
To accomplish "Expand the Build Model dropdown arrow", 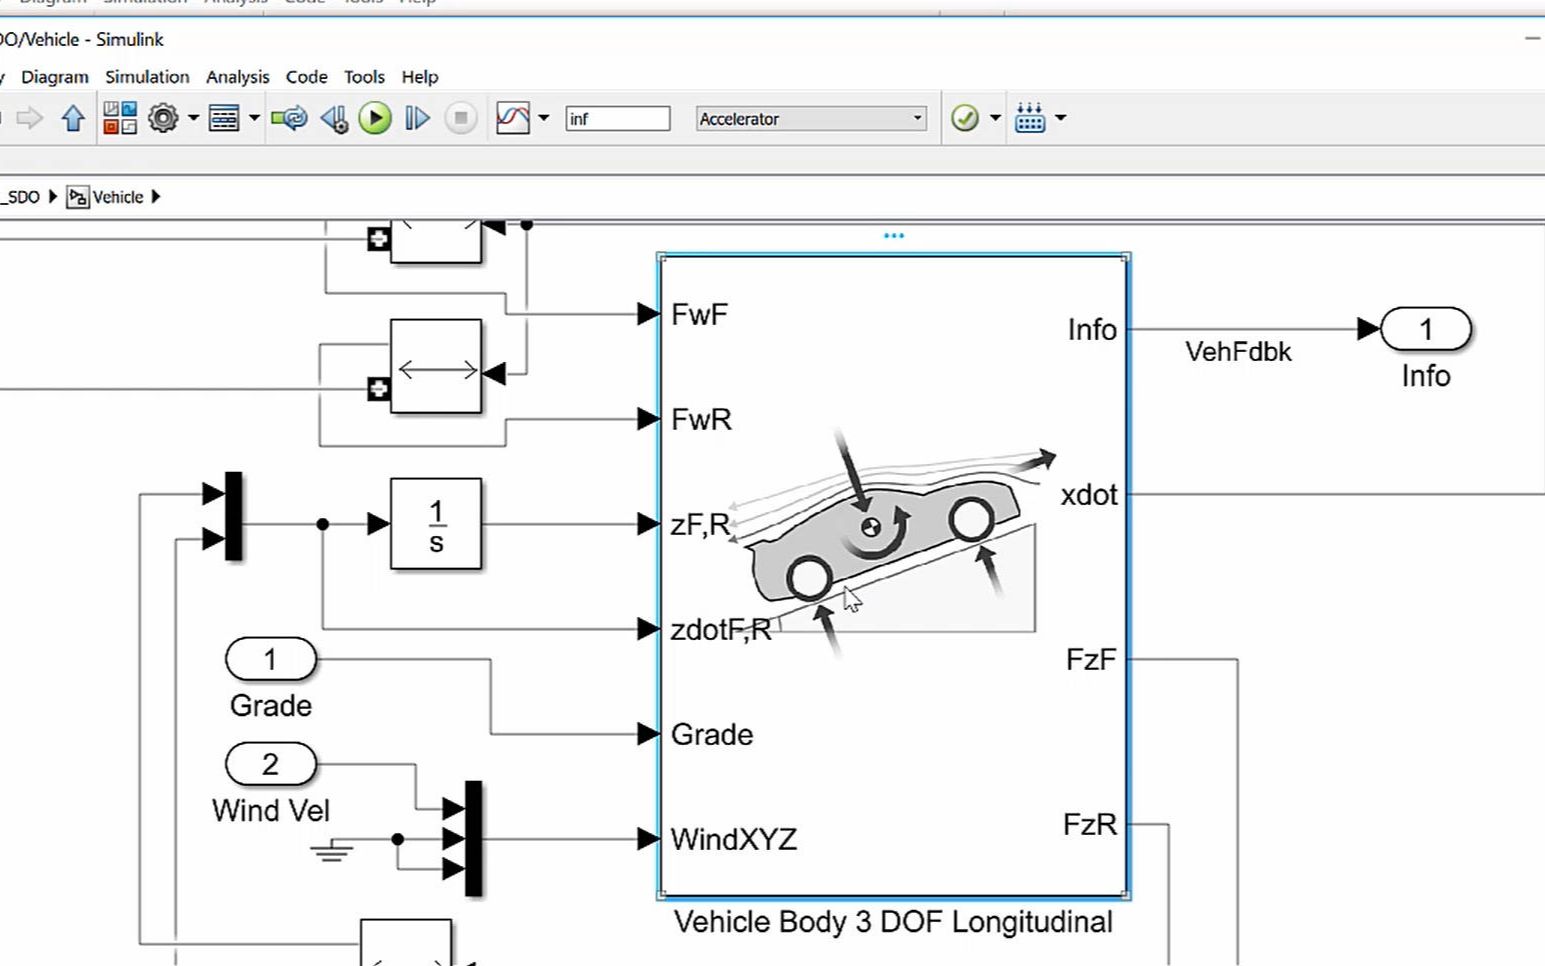I will click(1061, 118).
